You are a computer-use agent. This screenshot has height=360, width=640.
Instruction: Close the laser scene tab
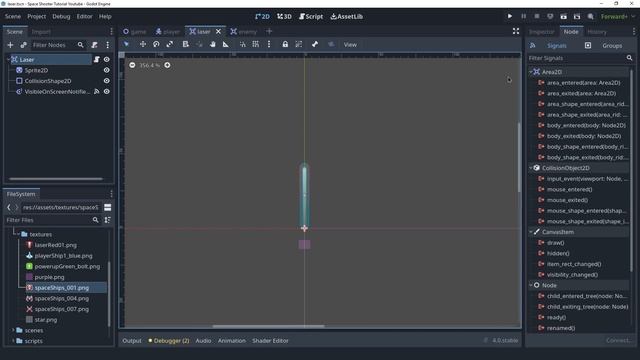(x=218, y=31)
